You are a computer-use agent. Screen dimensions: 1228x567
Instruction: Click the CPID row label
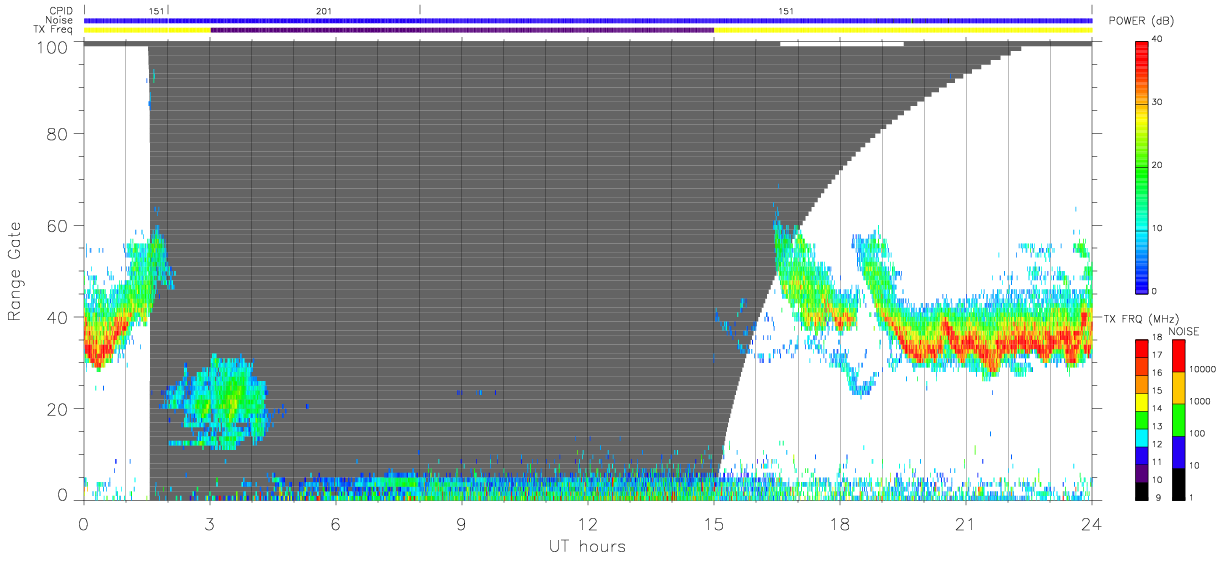pyautogui.click(x=61, y=11)
